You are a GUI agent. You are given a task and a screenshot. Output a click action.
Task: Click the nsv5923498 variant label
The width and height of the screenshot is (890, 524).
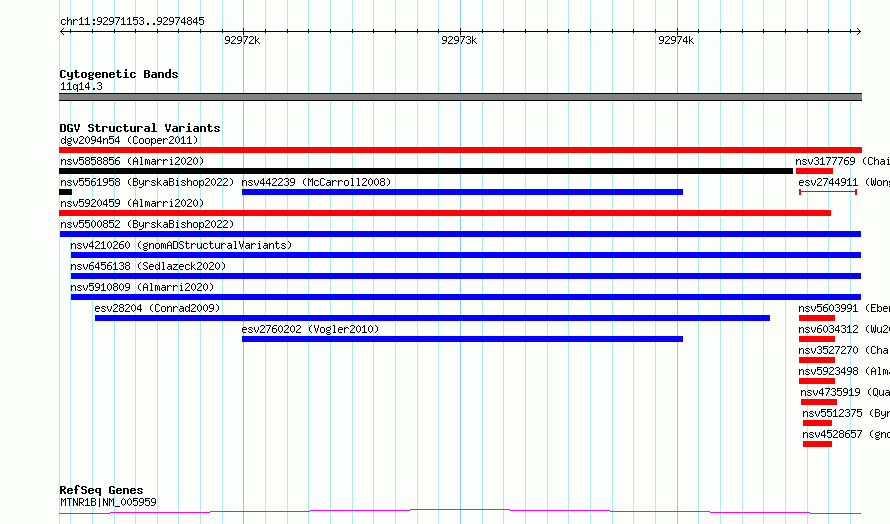point(844,371)
